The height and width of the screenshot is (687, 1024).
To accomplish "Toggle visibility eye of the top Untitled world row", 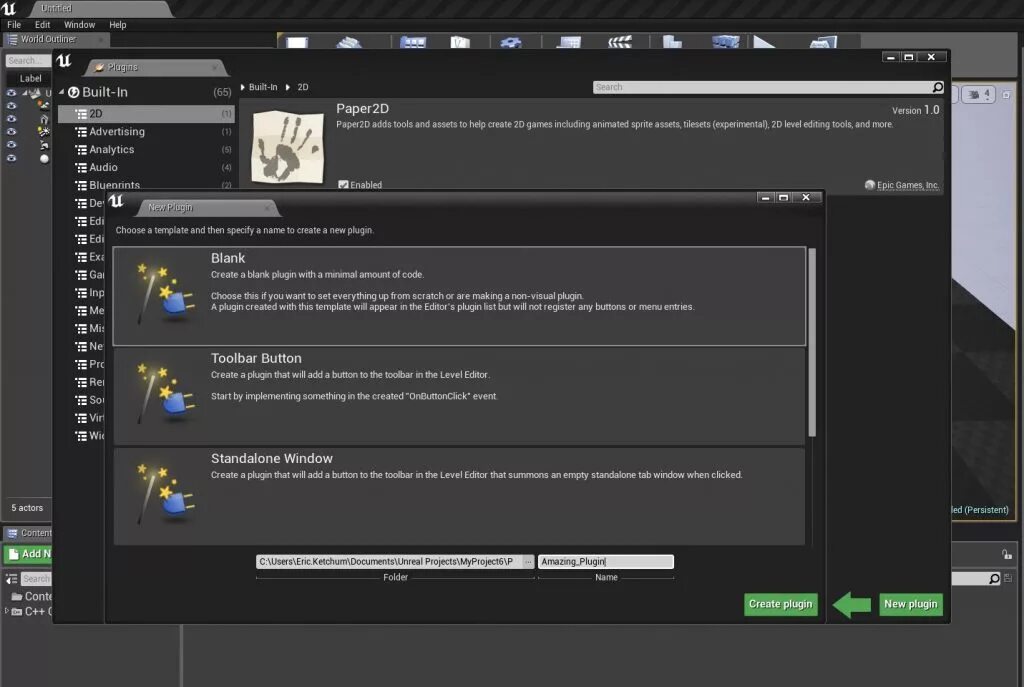I will pyautogui.click(x=11, y=93).
